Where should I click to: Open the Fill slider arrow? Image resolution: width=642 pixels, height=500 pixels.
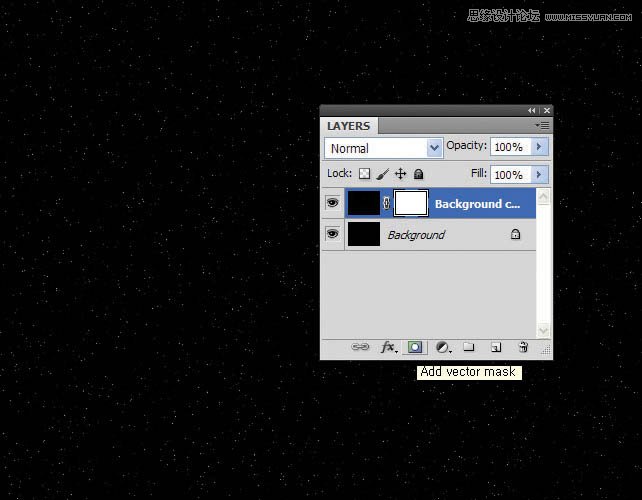[x=540, y=174]
